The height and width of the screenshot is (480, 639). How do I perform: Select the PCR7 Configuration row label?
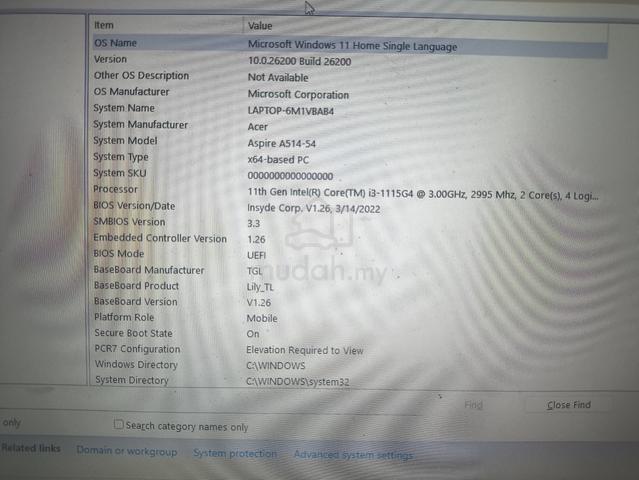point(137,349)
